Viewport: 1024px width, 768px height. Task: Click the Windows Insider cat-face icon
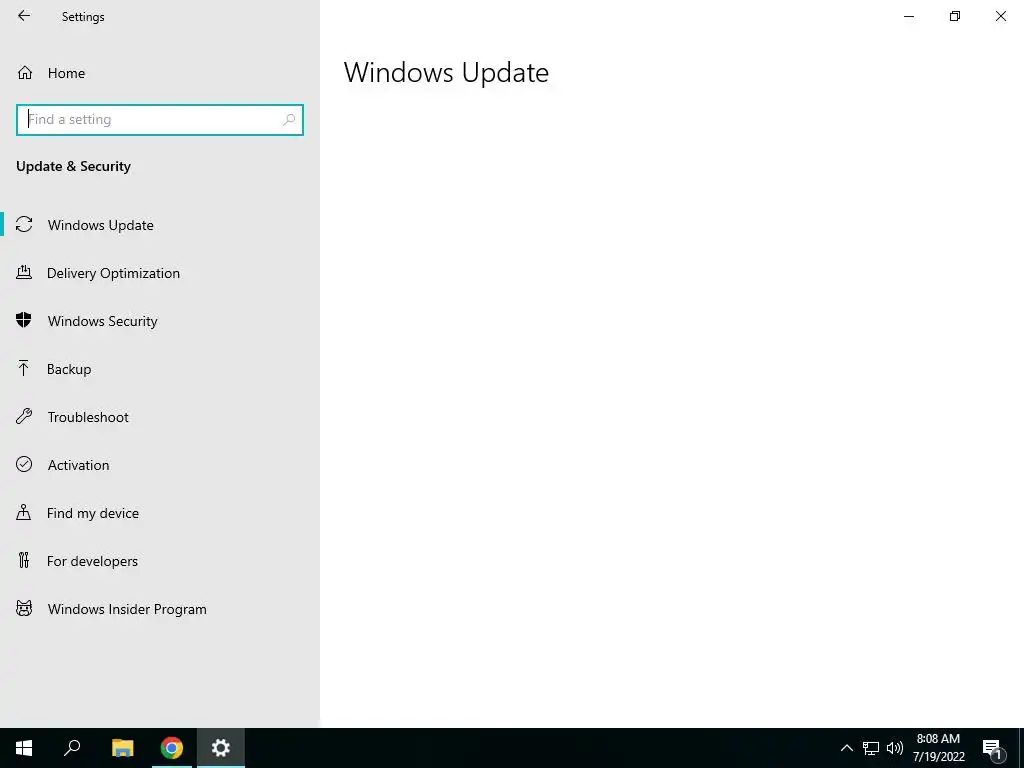pyautogui.click(x=24, y=609)
